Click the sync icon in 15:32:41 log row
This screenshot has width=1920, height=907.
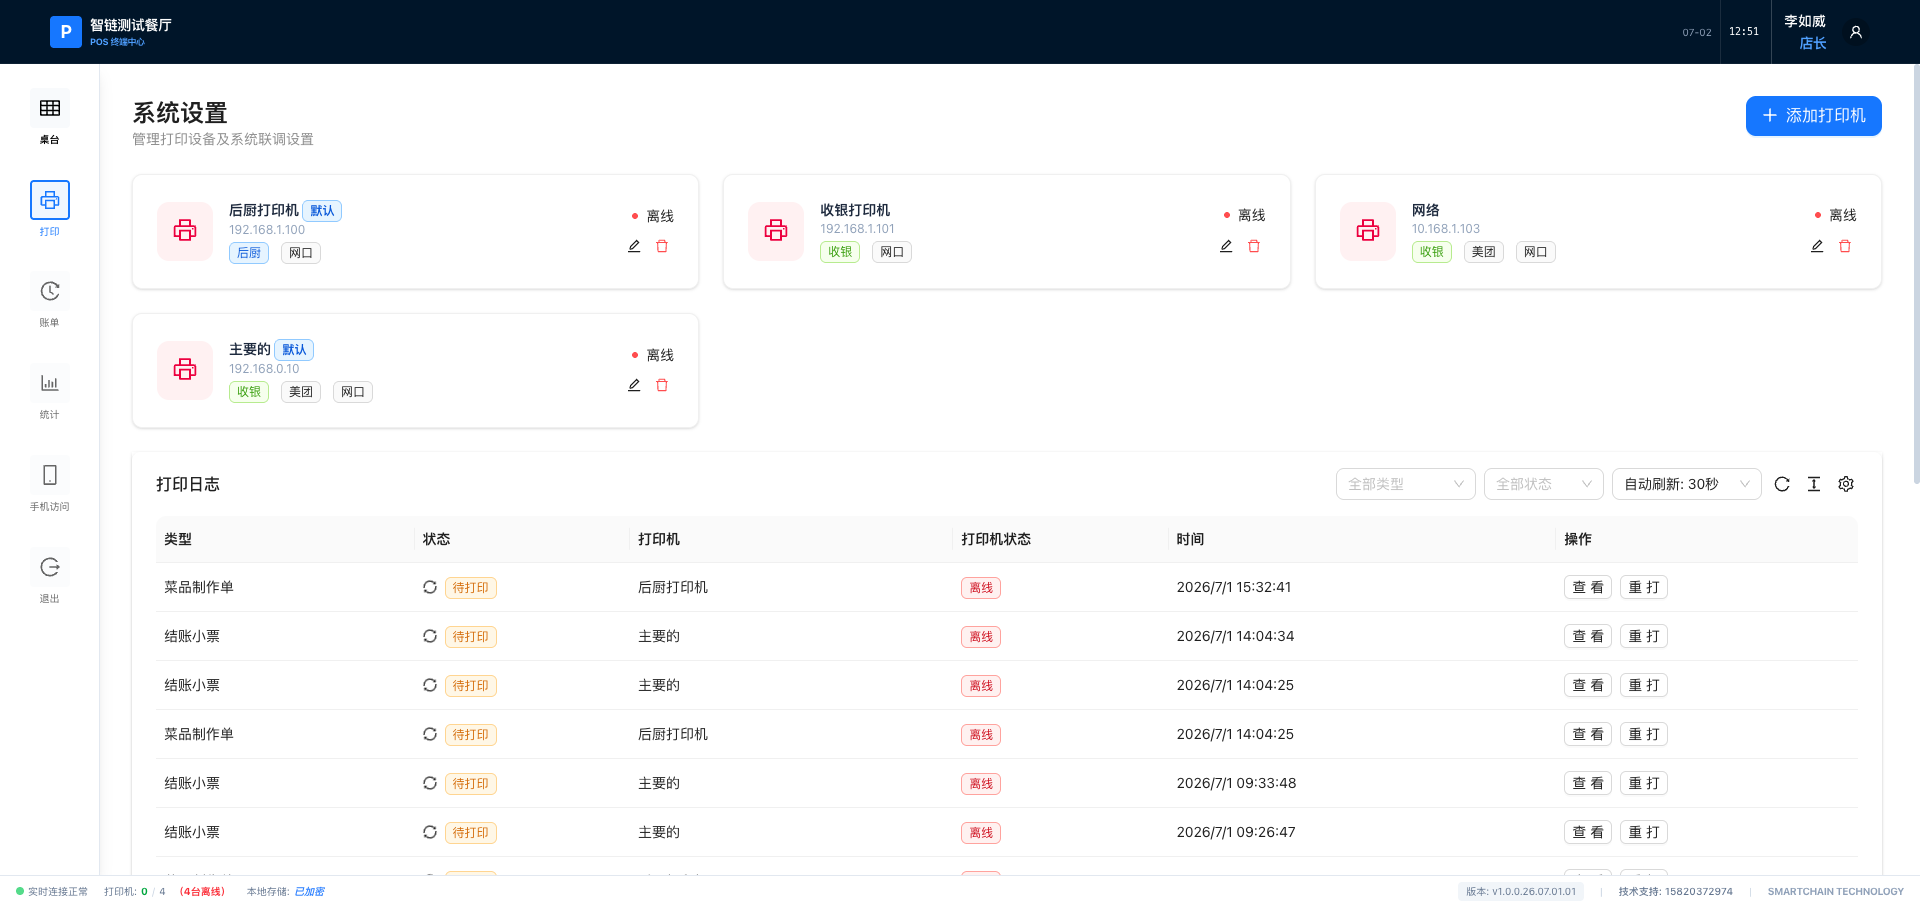coord(430,587)
